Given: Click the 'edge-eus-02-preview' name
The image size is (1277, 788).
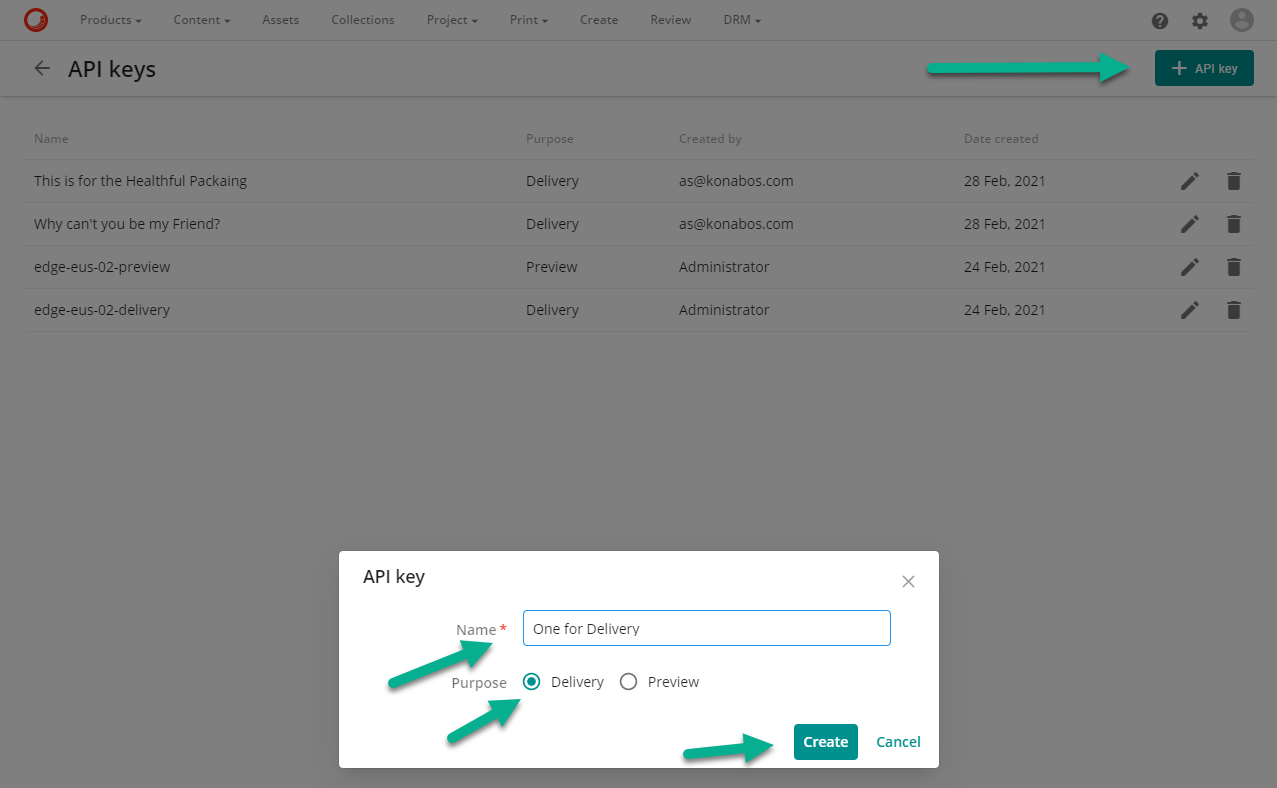Looking at the screenshot, I should [x=102, y=267].
